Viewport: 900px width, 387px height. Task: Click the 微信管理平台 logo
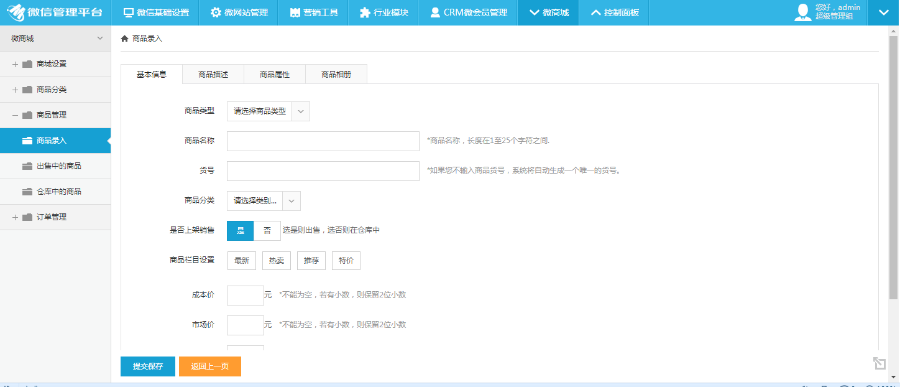tap(55, 12)
